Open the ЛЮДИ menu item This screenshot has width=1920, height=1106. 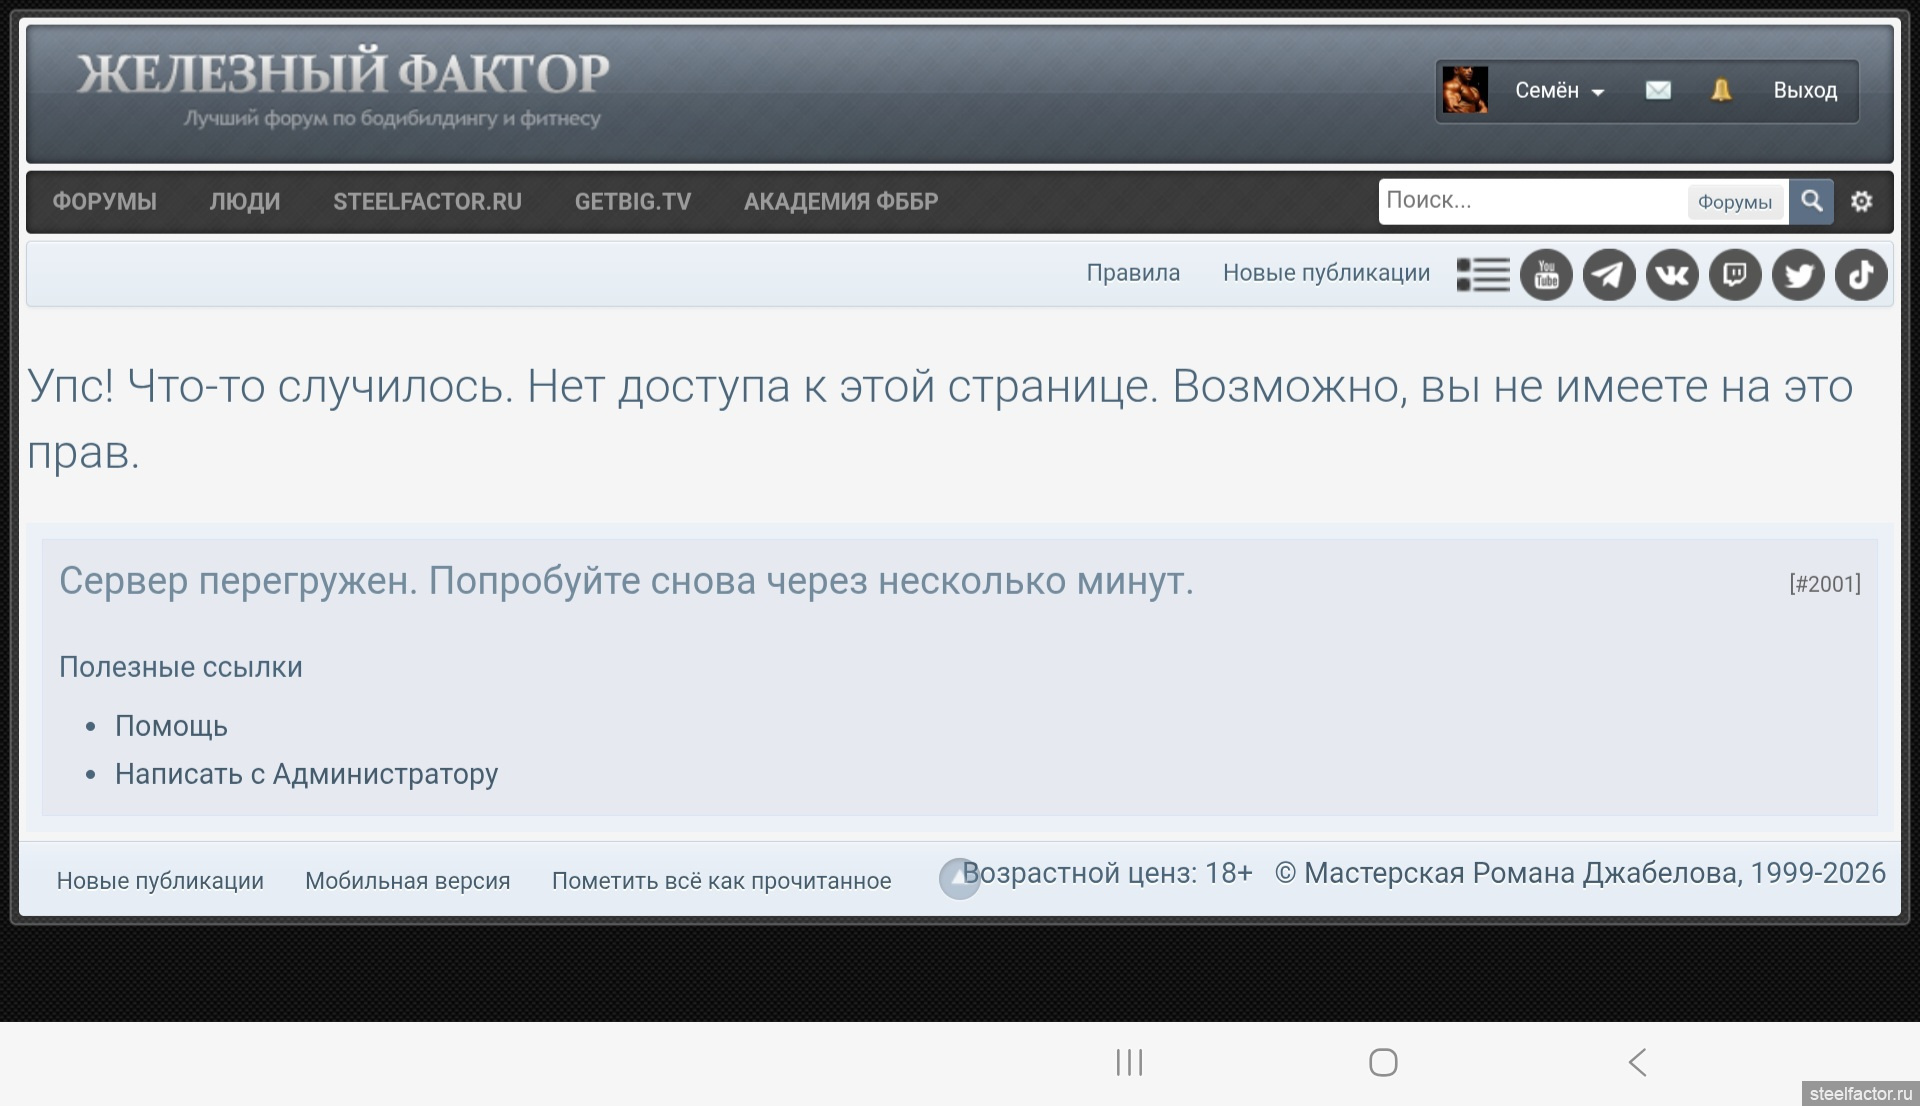[x=245, y=202]
